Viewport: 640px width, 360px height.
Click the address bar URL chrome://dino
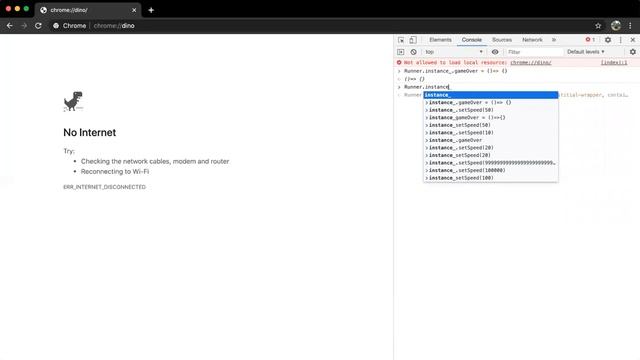click(114, 26)
